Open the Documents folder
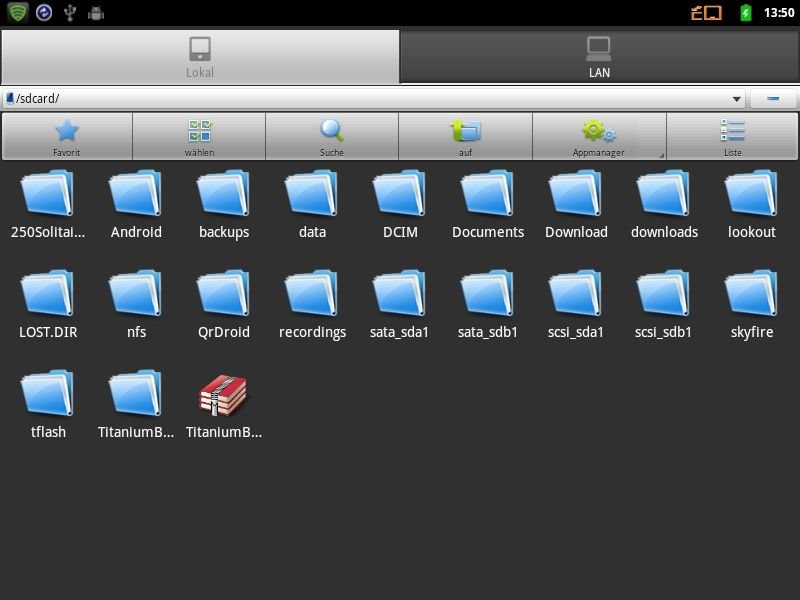The width and height of the screenshot is (800, 600). point(488,205)
